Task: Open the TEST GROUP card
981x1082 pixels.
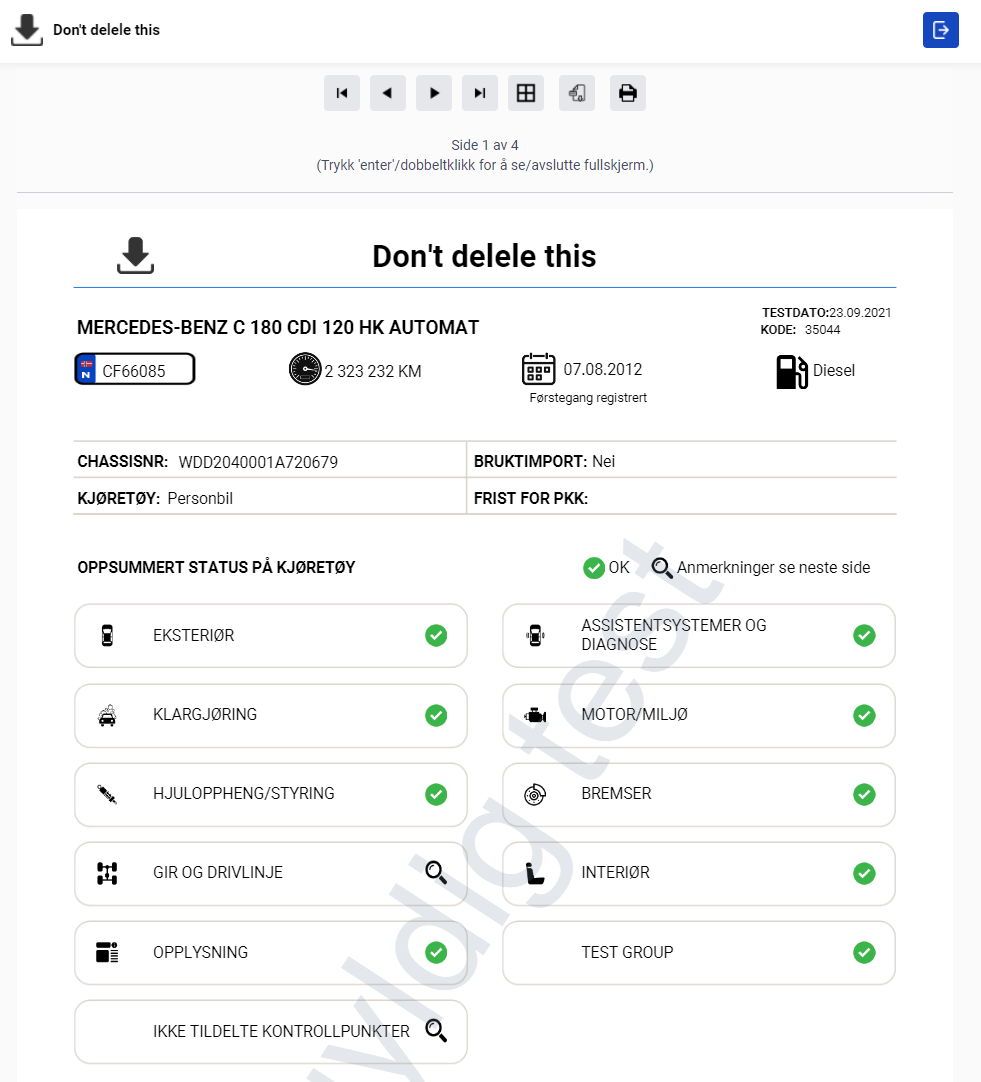Action: pyautogui.click(x=699, y=953)
